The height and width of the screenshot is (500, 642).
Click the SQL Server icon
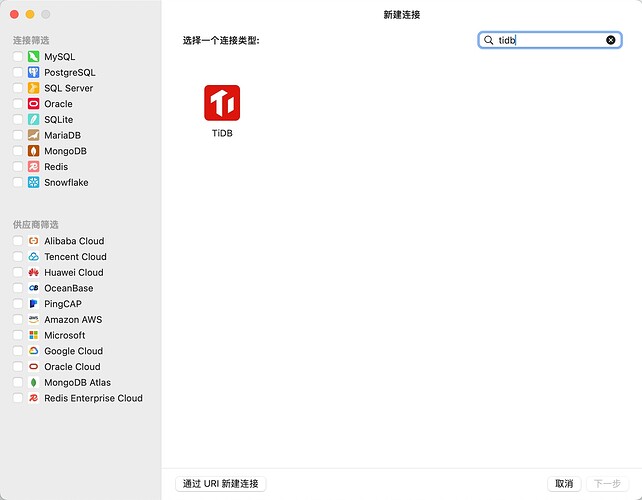pos(34,88)
